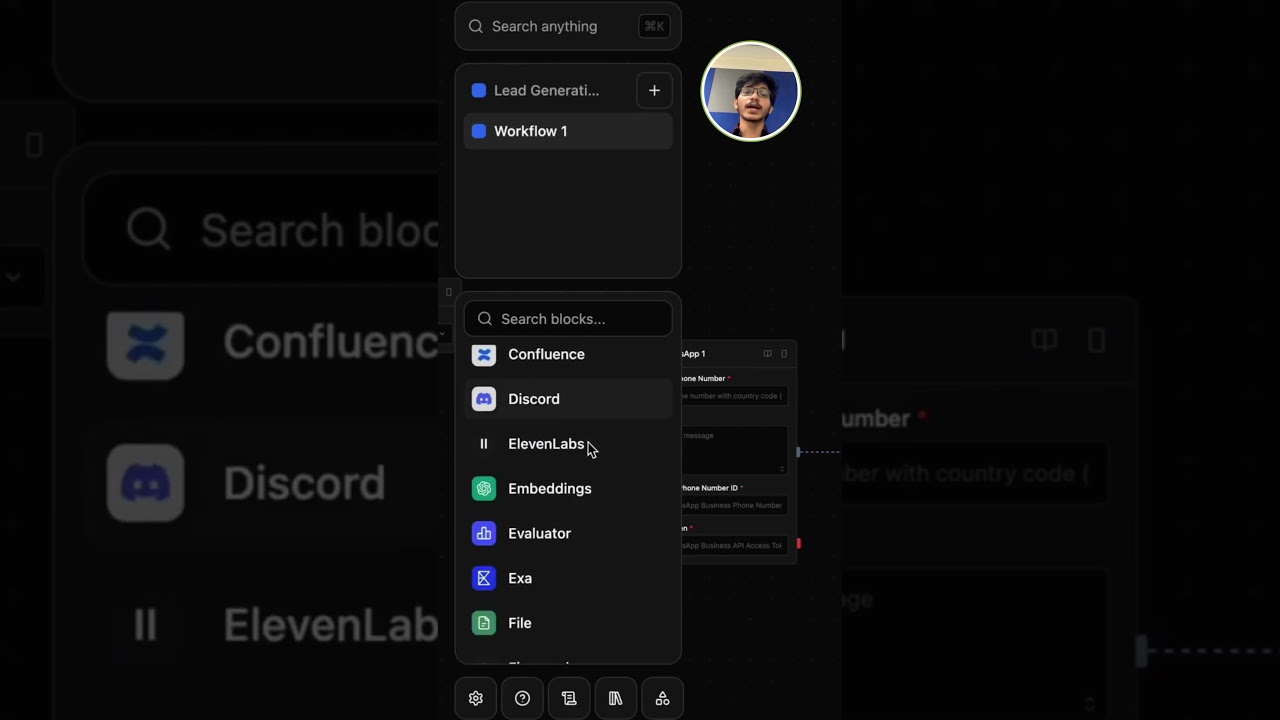This screenshot has height=720, width=1280.
Task: Click the presenter webcam thumbnail
Action: (751, 91)
